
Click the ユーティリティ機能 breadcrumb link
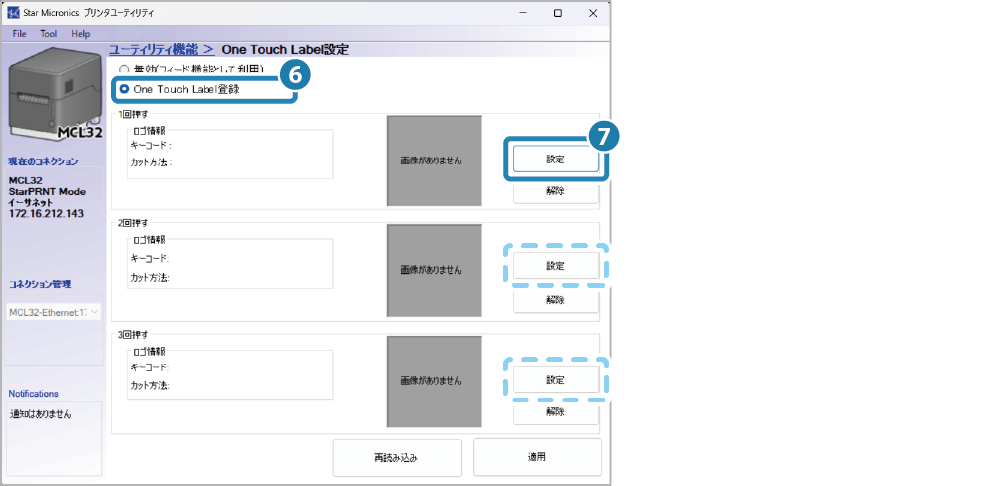[161, 50]
